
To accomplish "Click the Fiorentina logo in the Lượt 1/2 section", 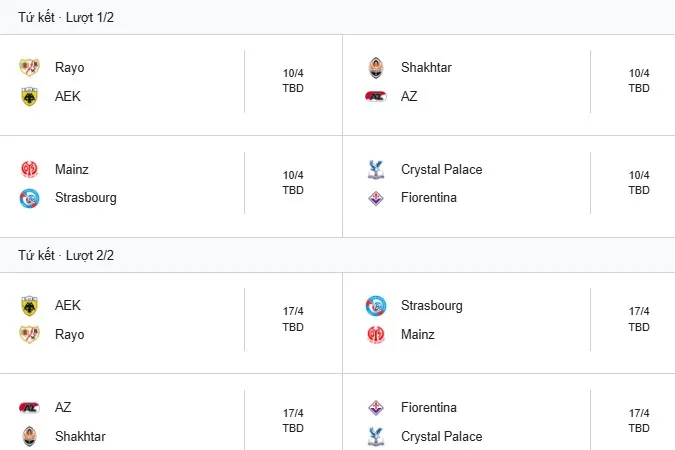I will pos(374,198).
